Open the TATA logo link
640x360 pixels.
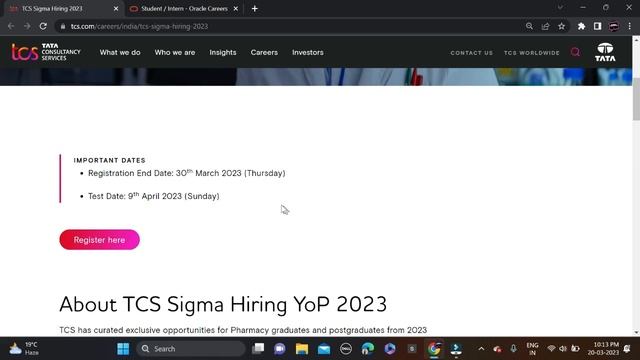[x=605, y=52]
